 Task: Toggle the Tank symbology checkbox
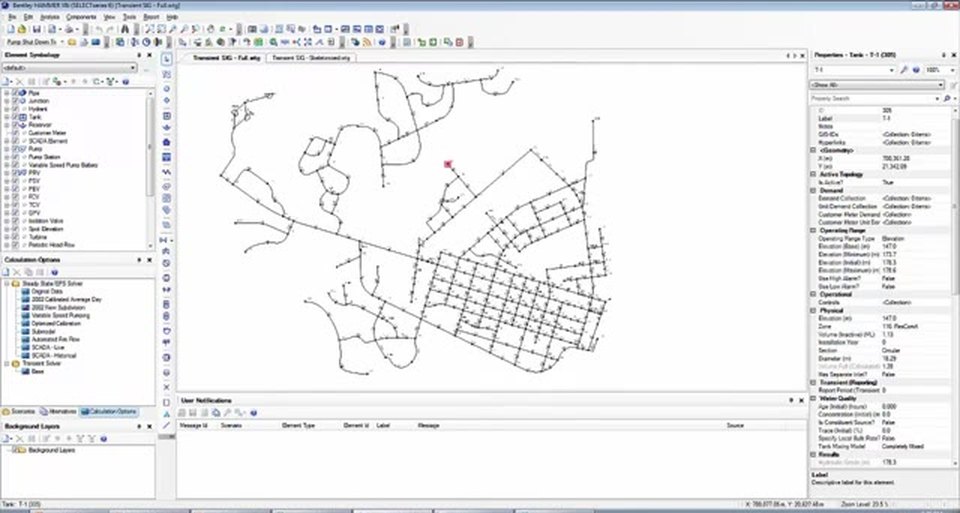point(15,117)
